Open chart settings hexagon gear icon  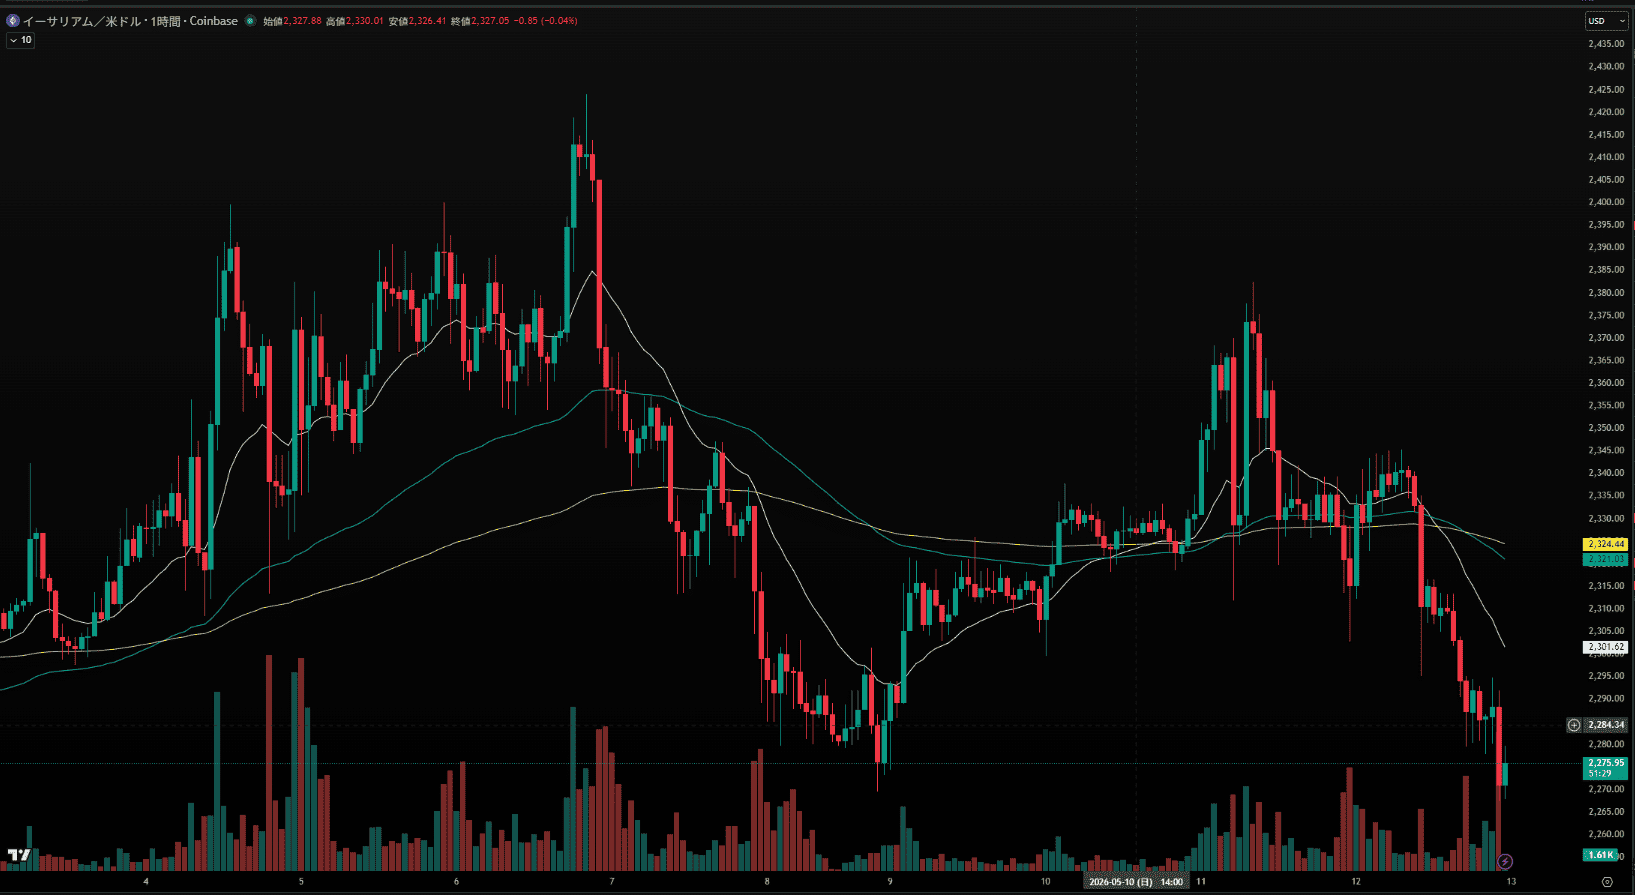(1607, 882)
